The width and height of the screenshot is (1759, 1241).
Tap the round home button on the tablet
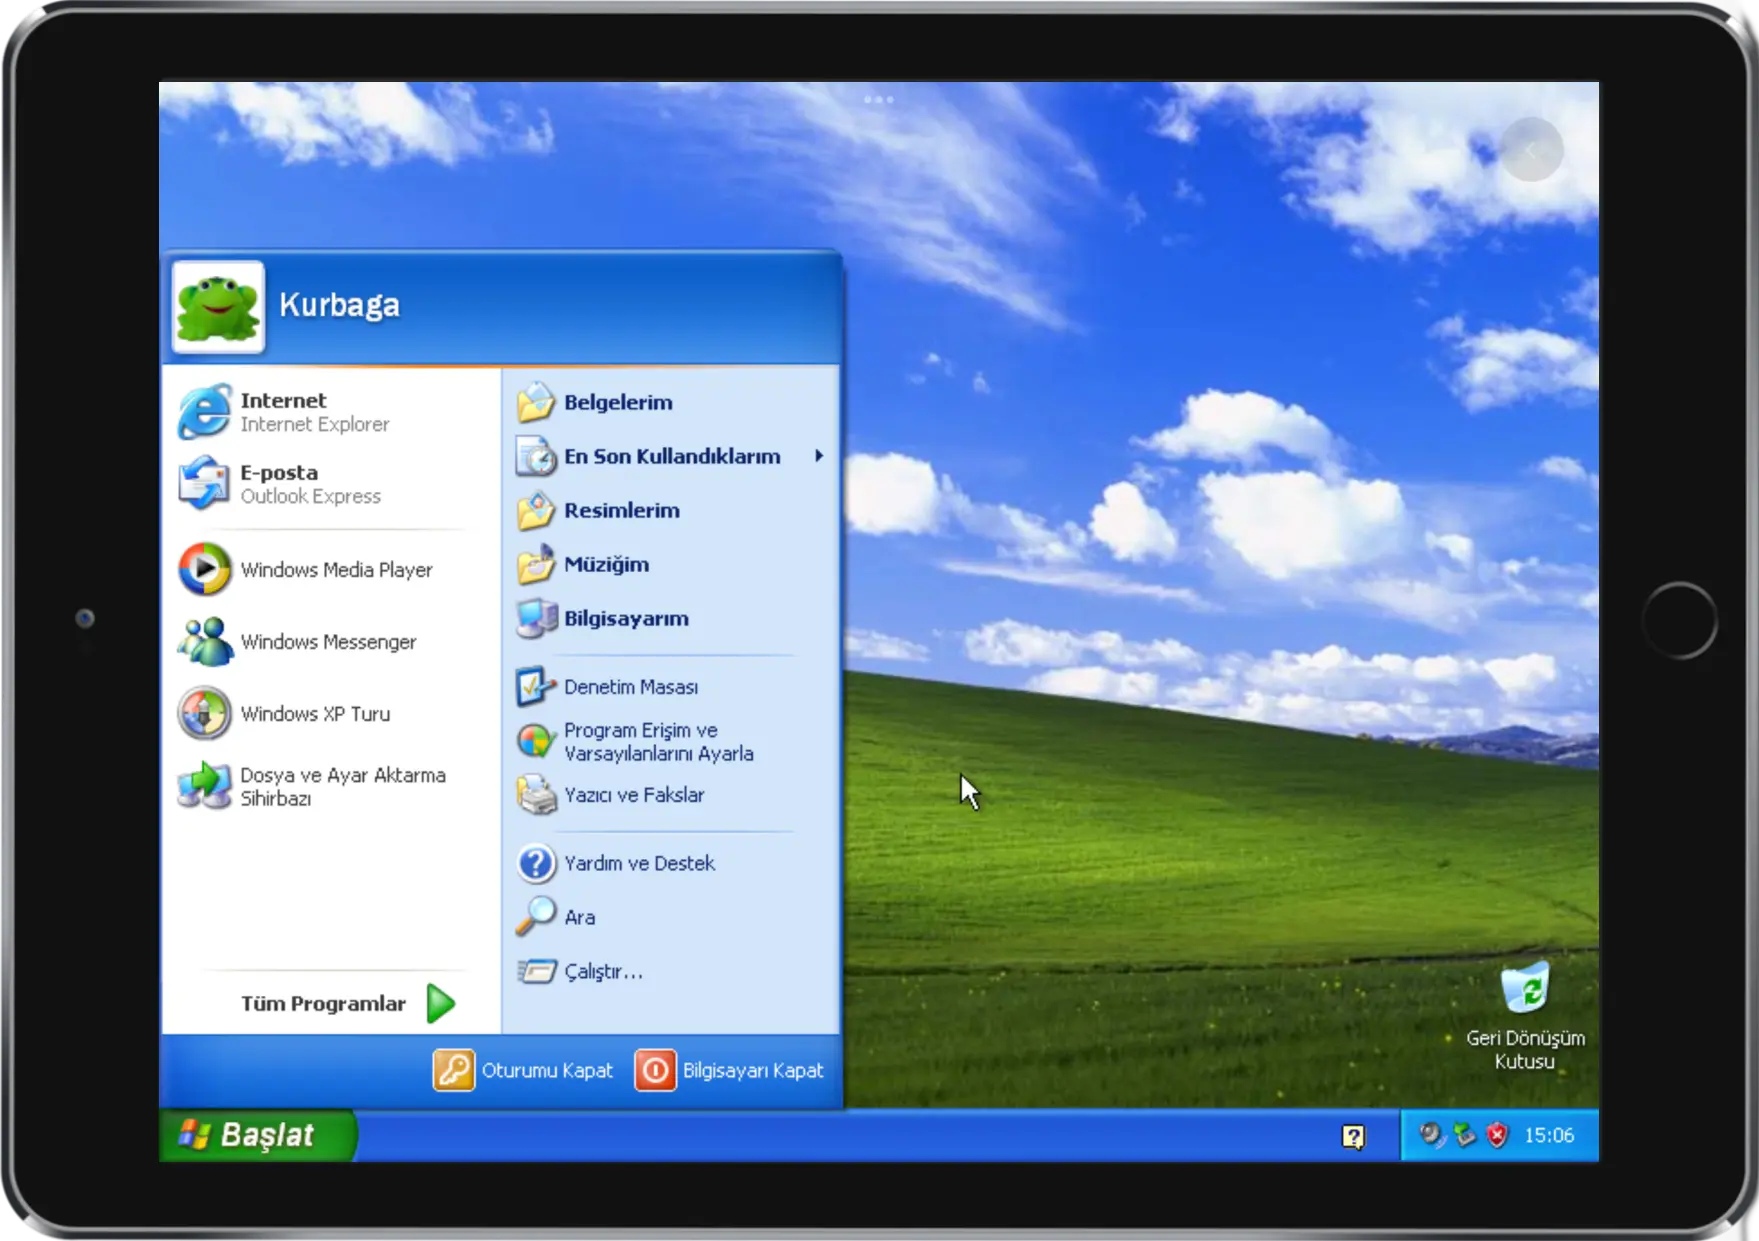pos(1680,620)
